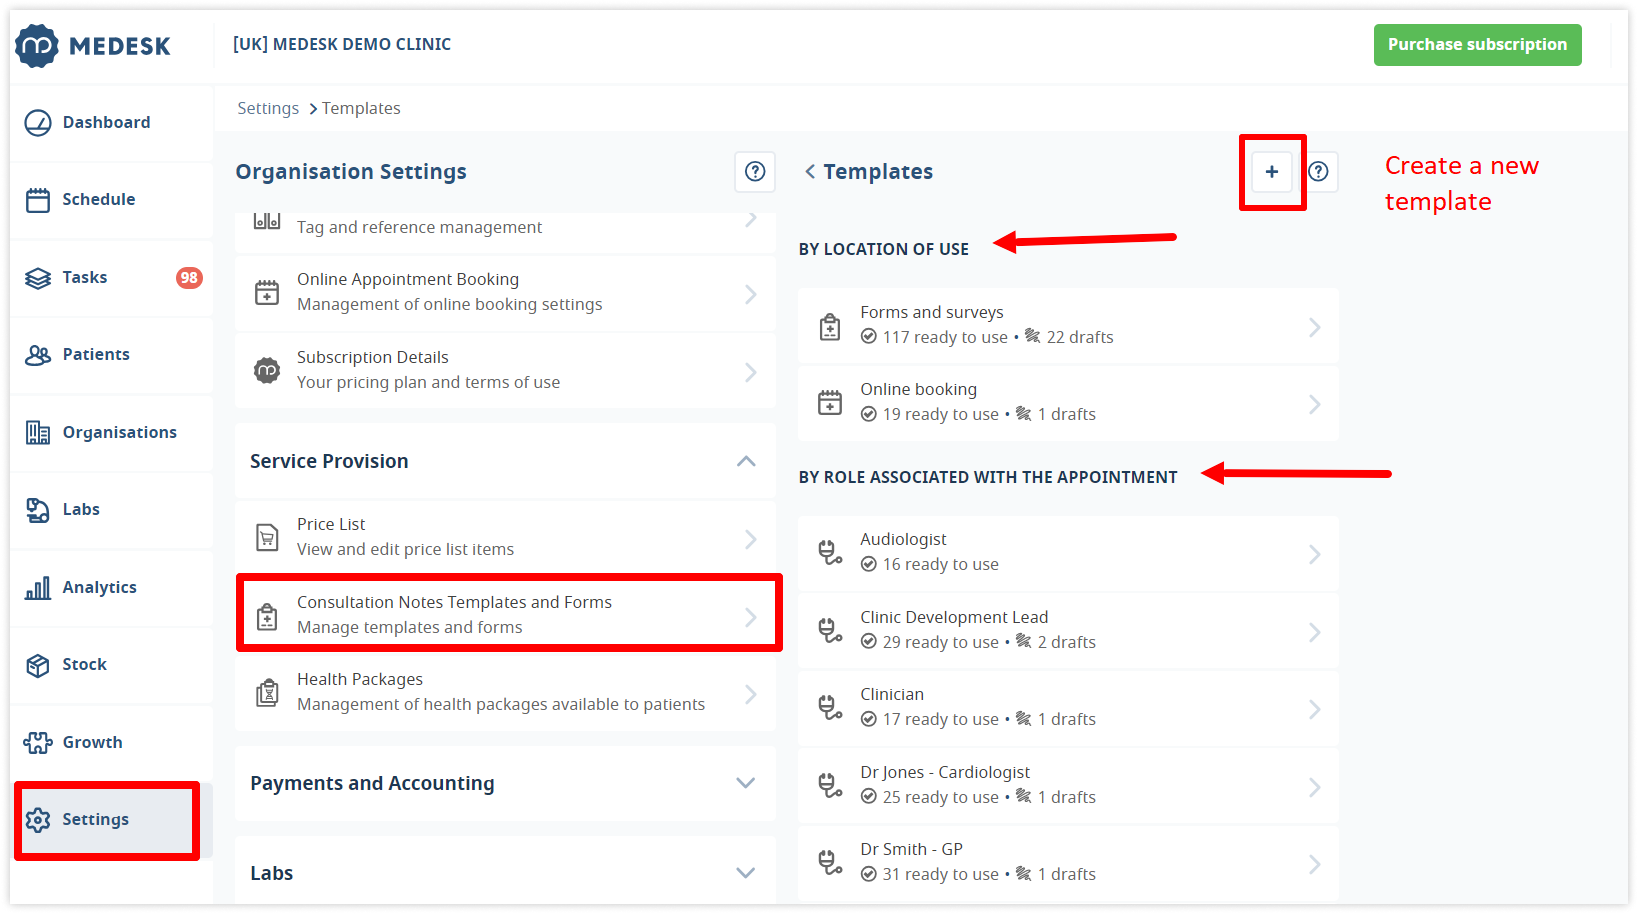The height and width of the screenshot is (914, 1638).
Task: Click Dr Jones - Cardiologist stethoscope icon
Action: pyautogui.click(x=830, y=785)
